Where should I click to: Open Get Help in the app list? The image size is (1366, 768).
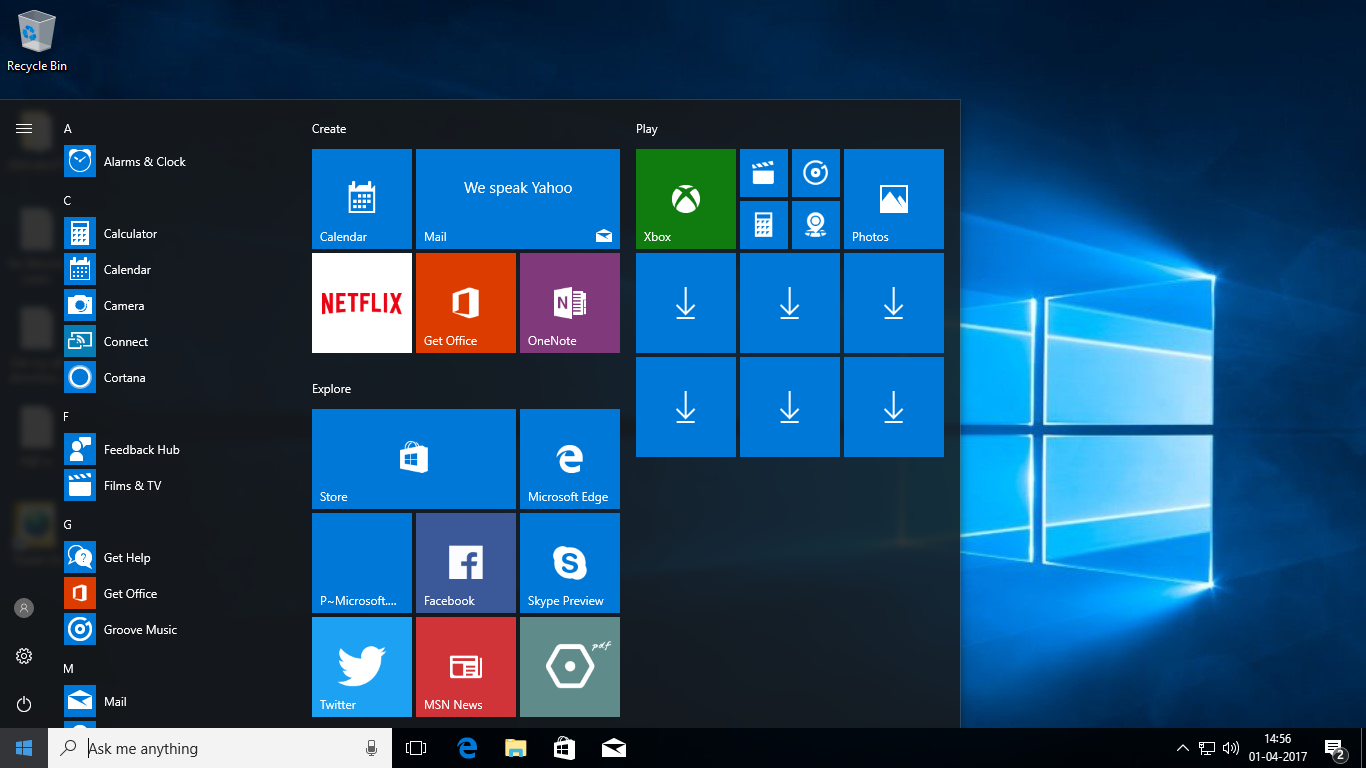[180, 557]
